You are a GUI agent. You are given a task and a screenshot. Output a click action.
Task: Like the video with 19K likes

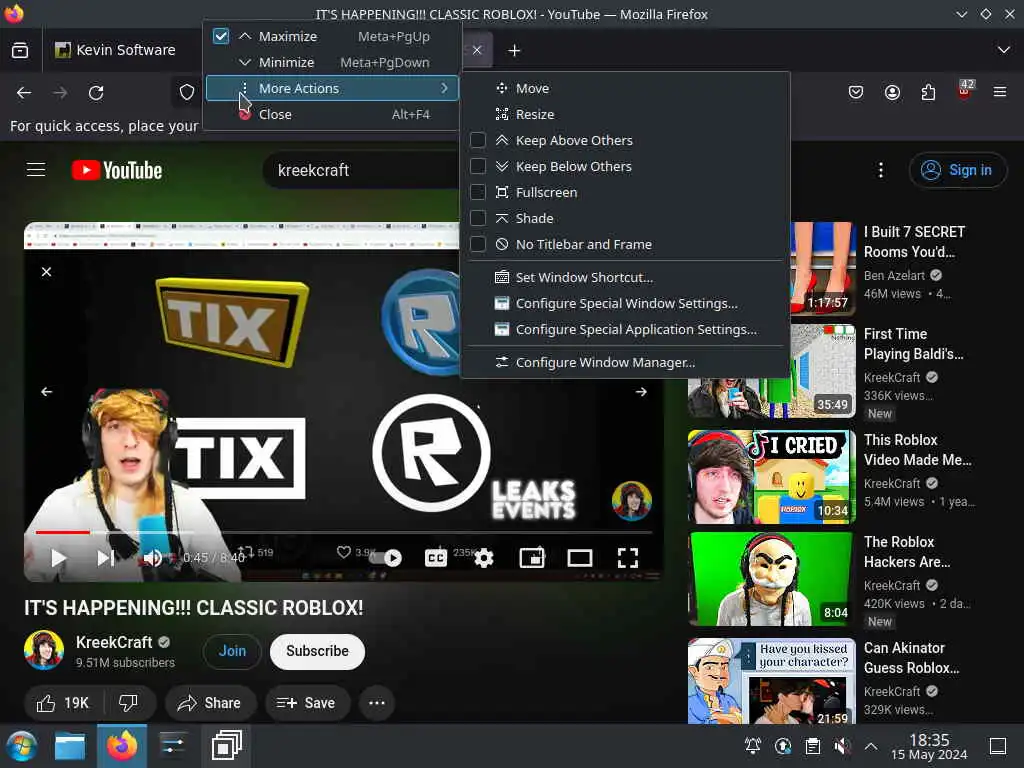(63, 703)
